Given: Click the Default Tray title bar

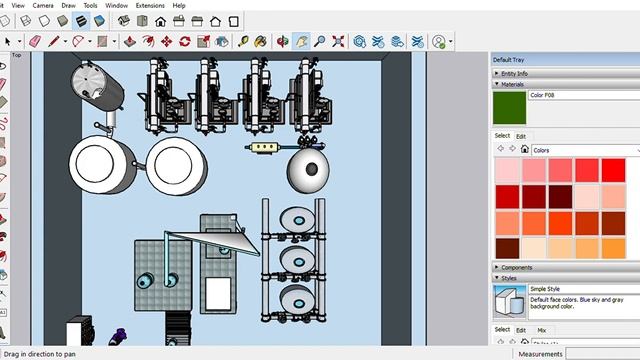Looking at the screenshot, I should point(566,60).
